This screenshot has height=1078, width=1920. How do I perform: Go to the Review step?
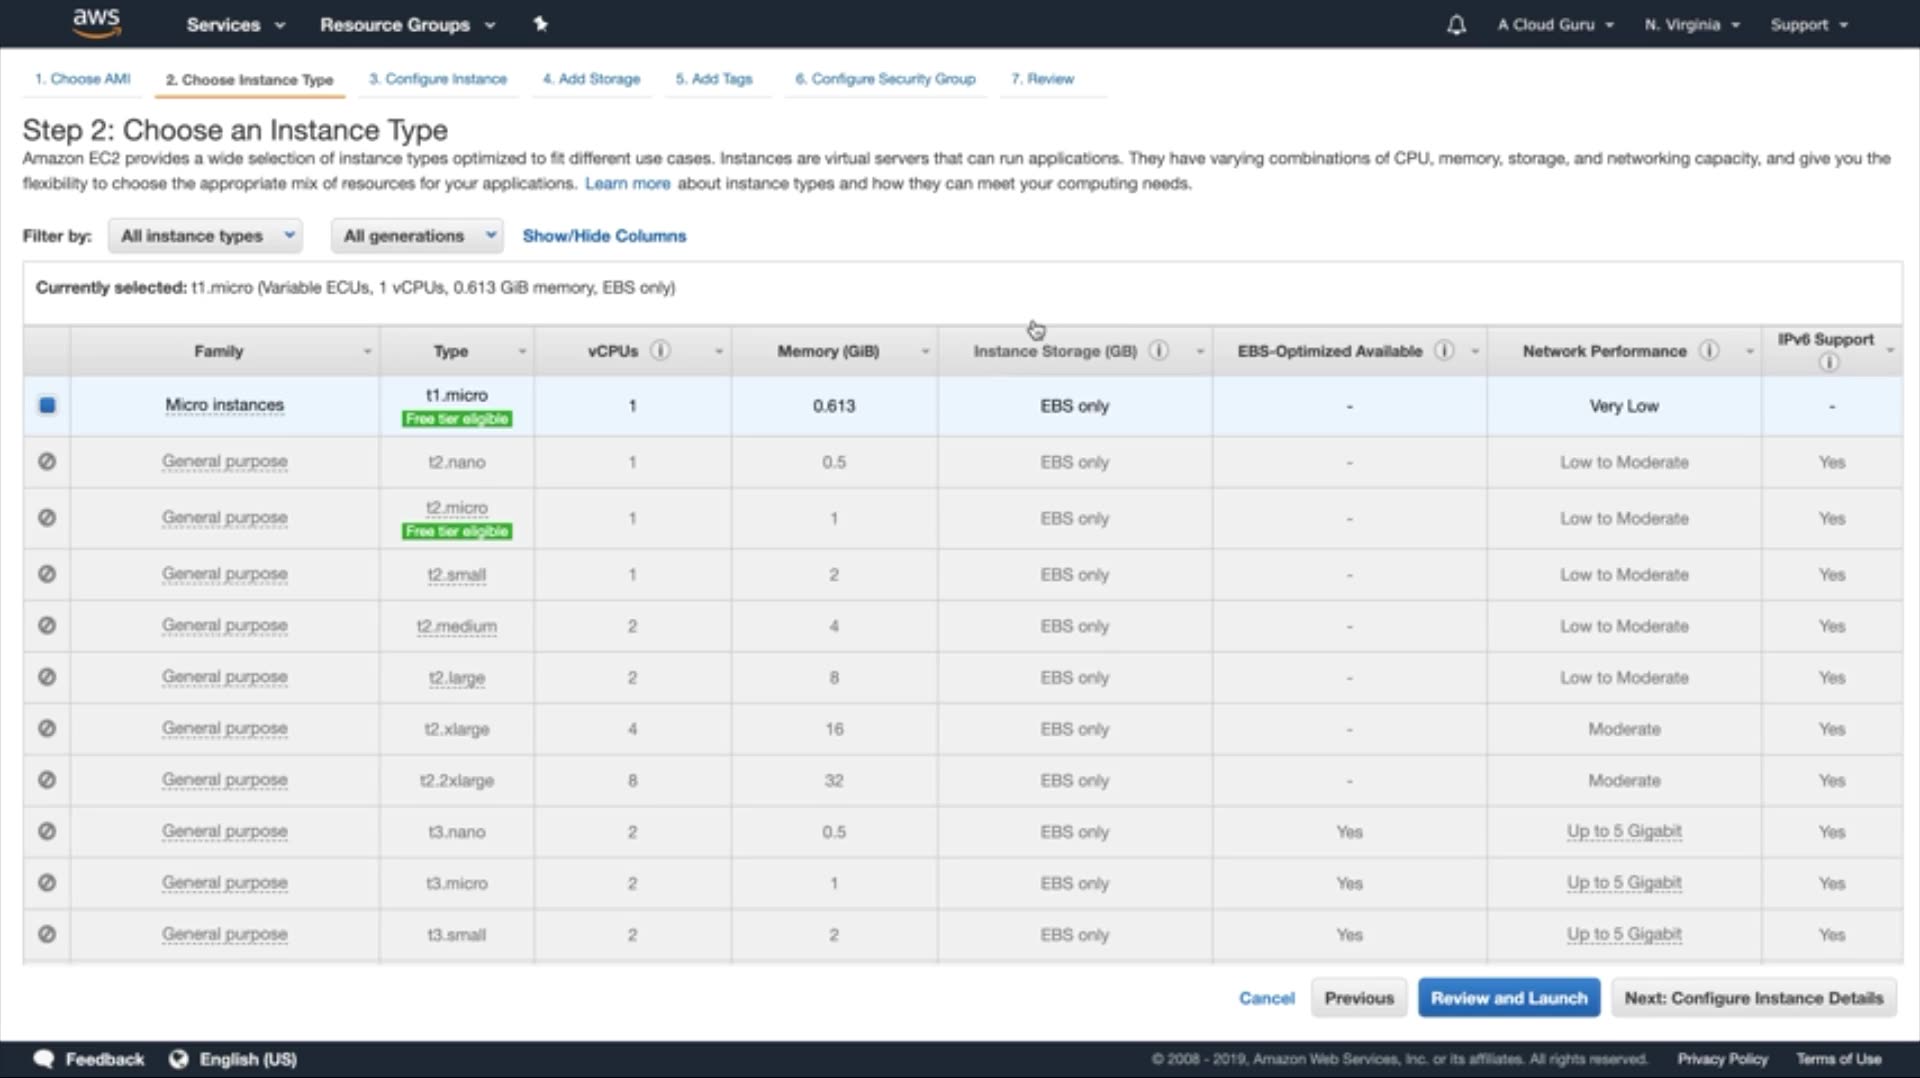(1042, 79)
